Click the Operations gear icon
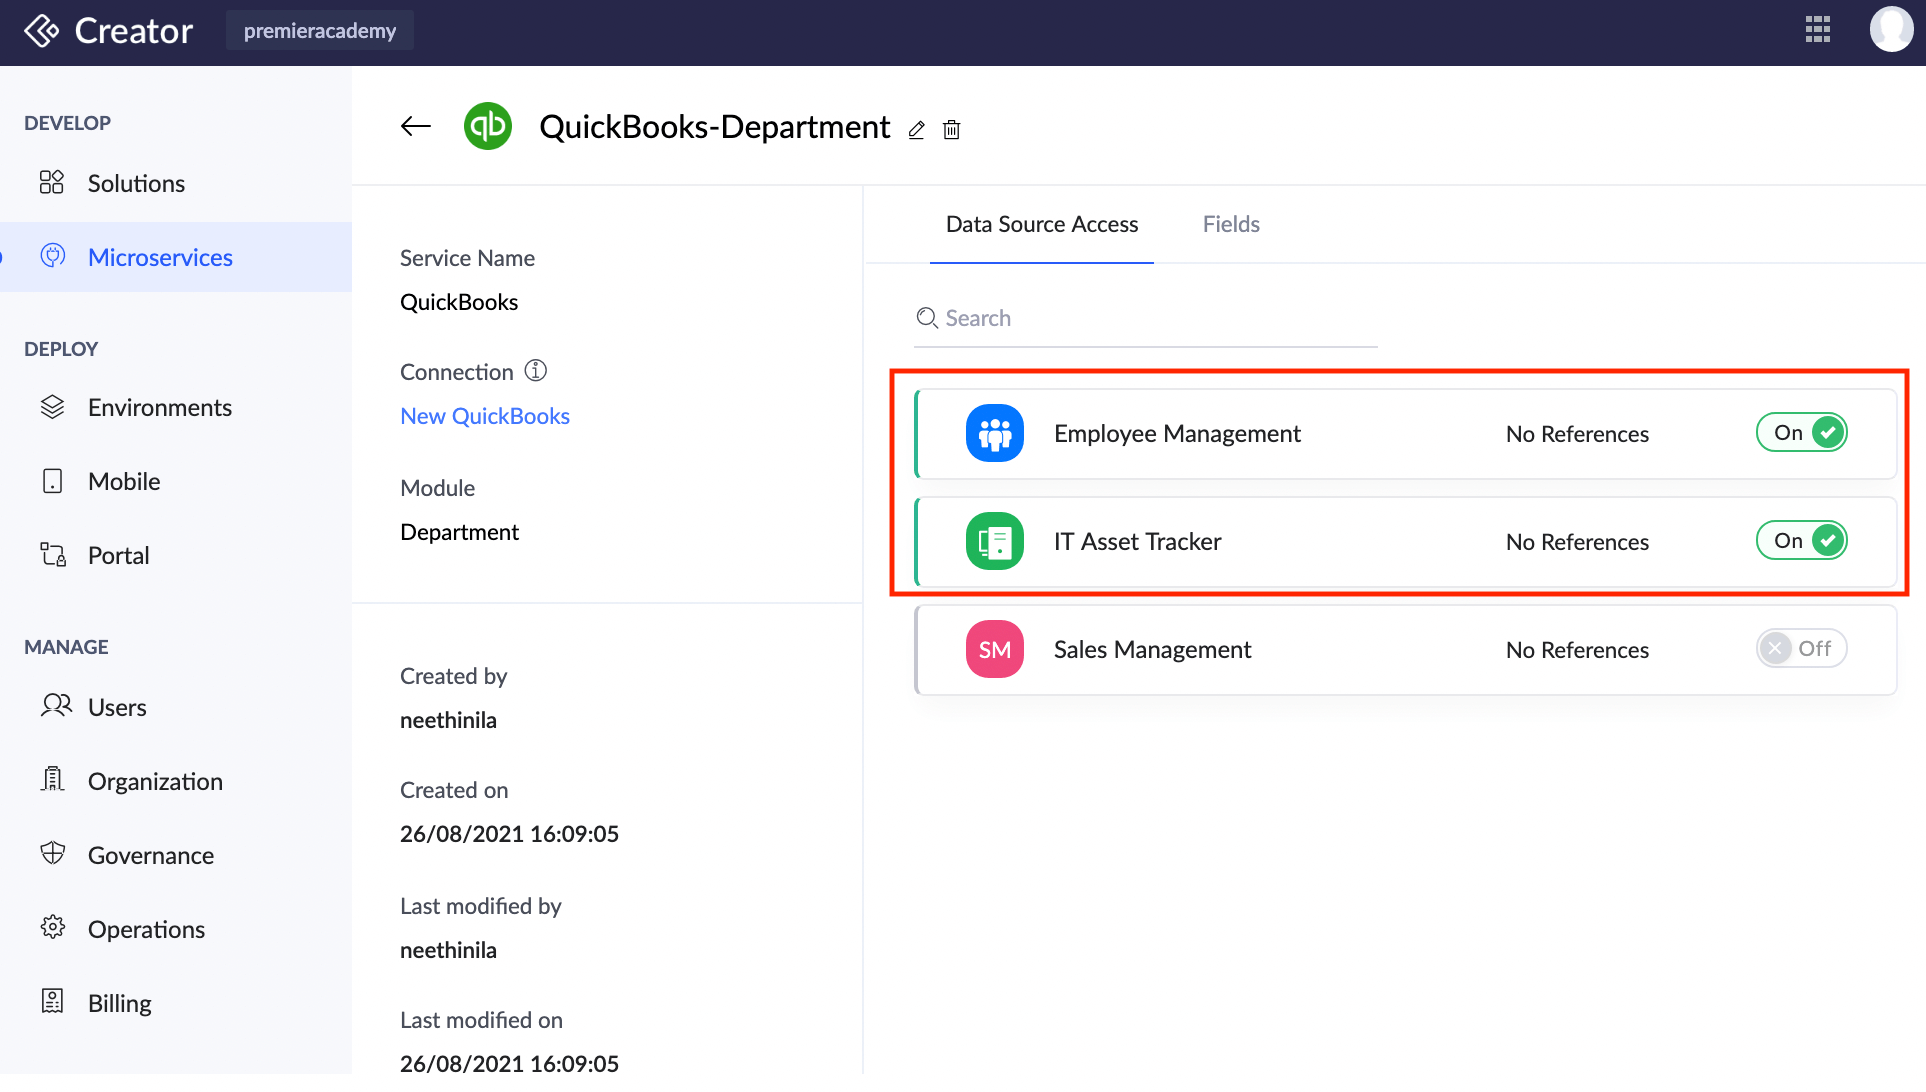The width and height of the screenshot is (1926, 1092). pyautogui.click(x=53, y=927)
